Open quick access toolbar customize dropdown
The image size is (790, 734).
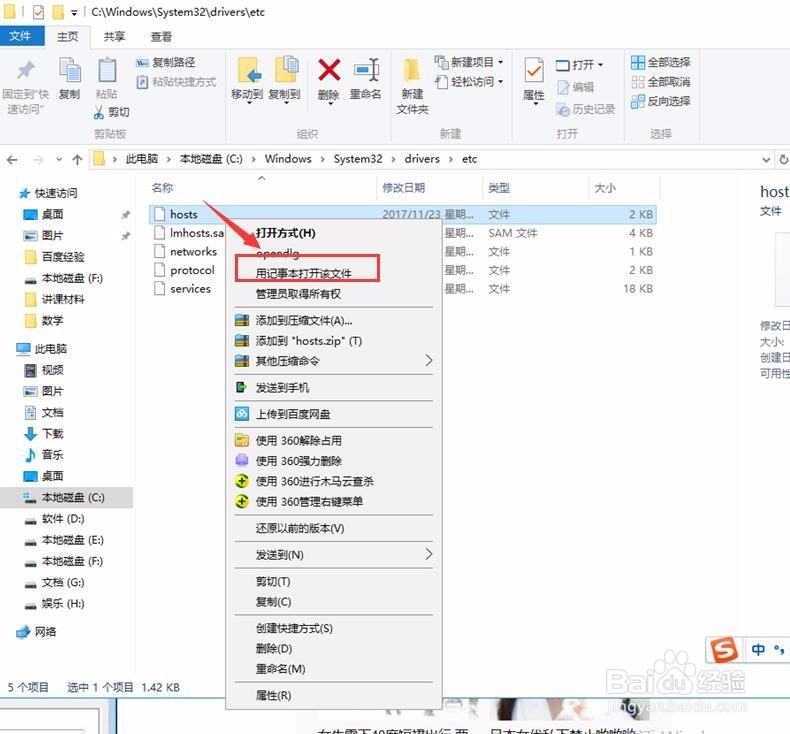pos(74,13)
